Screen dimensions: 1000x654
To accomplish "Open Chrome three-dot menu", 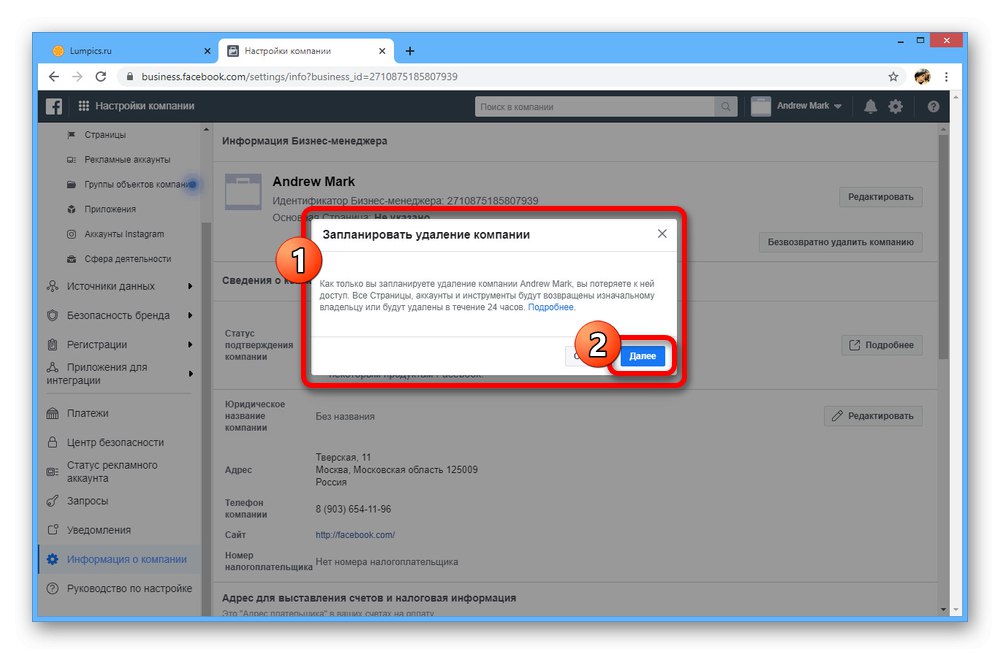I will tap(946, 77).
